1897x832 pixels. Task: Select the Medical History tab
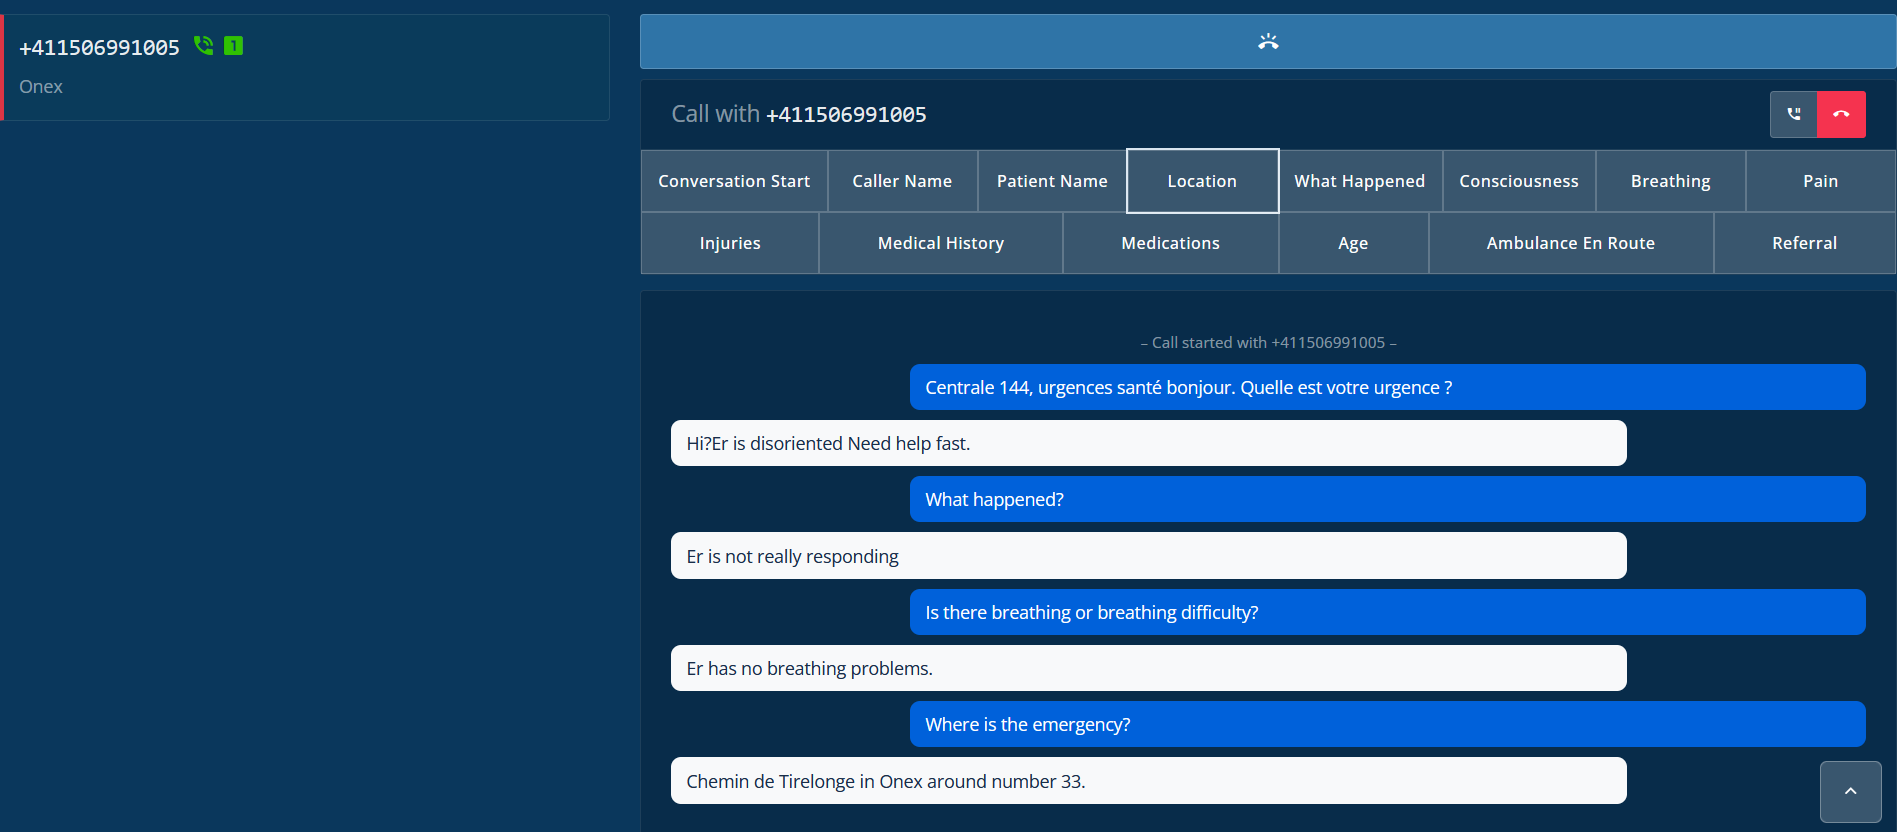(x=940, y=243)
